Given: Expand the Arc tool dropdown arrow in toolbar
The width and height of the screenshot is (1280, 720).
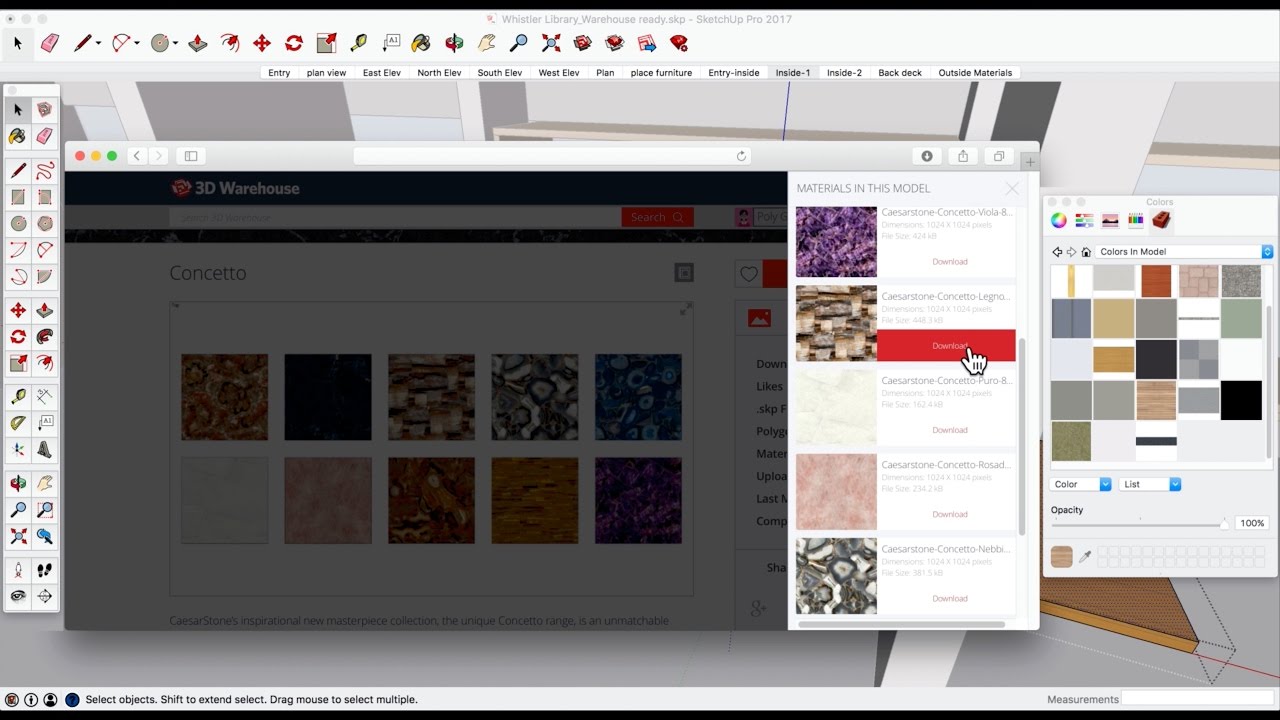Looking at the screenshot, I should pyautogui.click(x=139, y=44).
